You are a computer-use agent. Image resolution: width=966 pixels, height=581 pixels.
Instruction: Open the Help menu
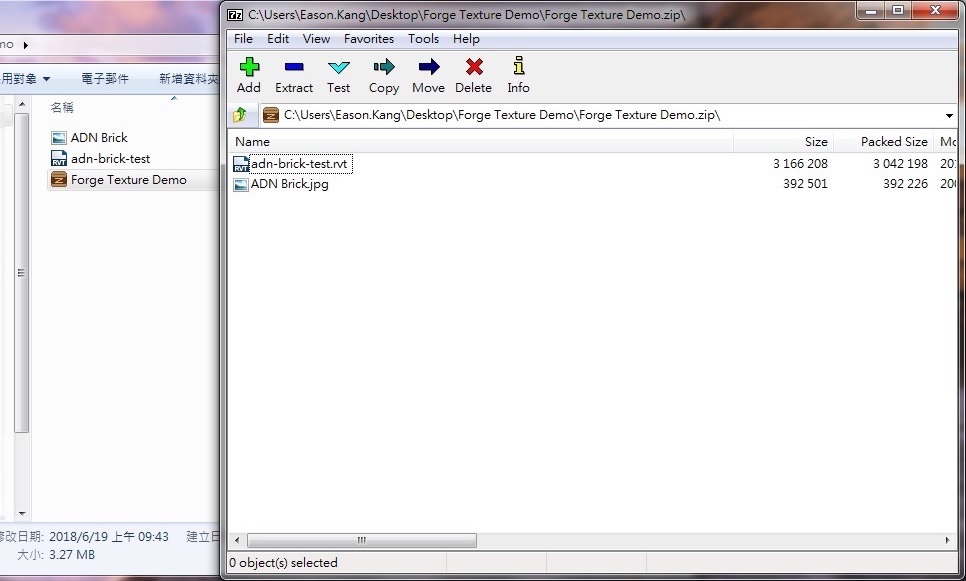click(466, 39)
